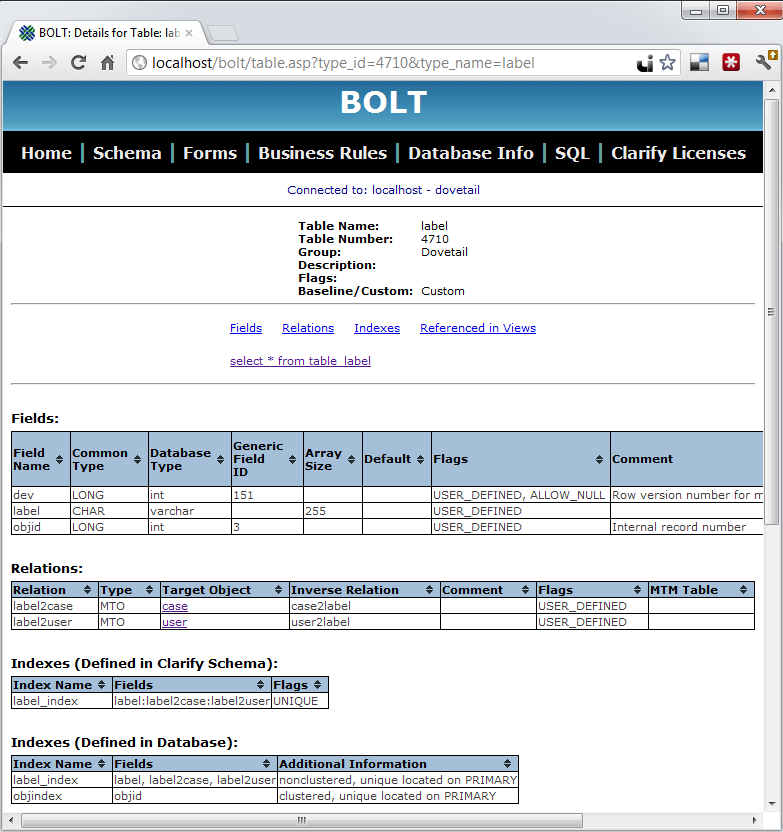Open the Forms menu item
The width and height of the screenshot is (783, 832).
point(210,153)
